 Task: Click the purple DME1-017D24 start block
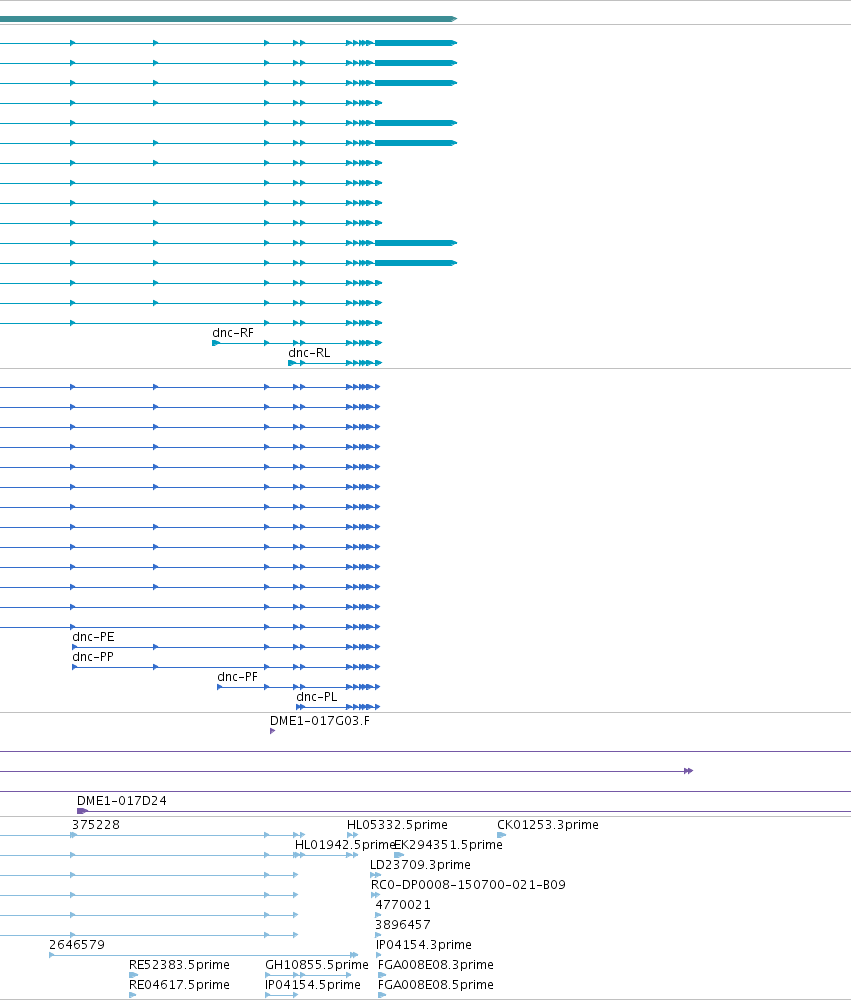click(82, 811)
